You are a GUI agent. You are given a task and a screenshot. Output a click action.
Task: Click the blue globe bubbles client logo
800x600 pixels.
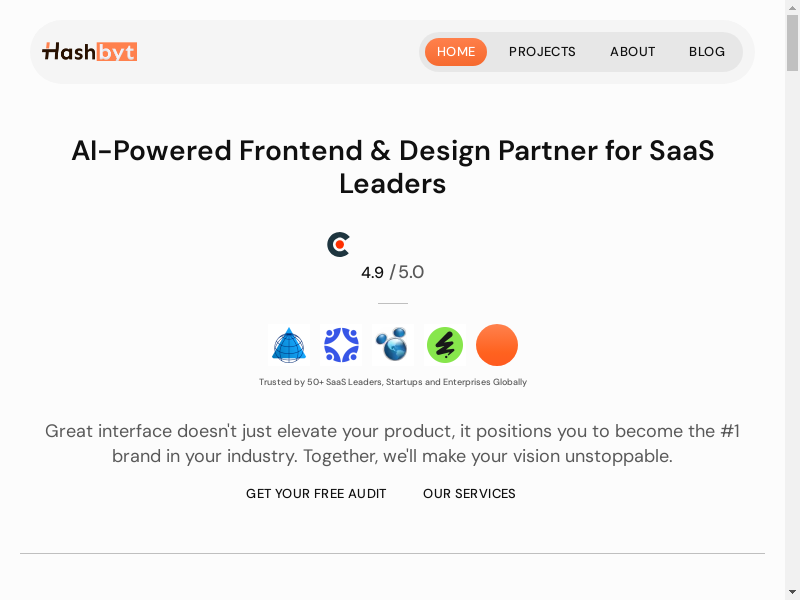pyautogui.click(x=392, y=345)
